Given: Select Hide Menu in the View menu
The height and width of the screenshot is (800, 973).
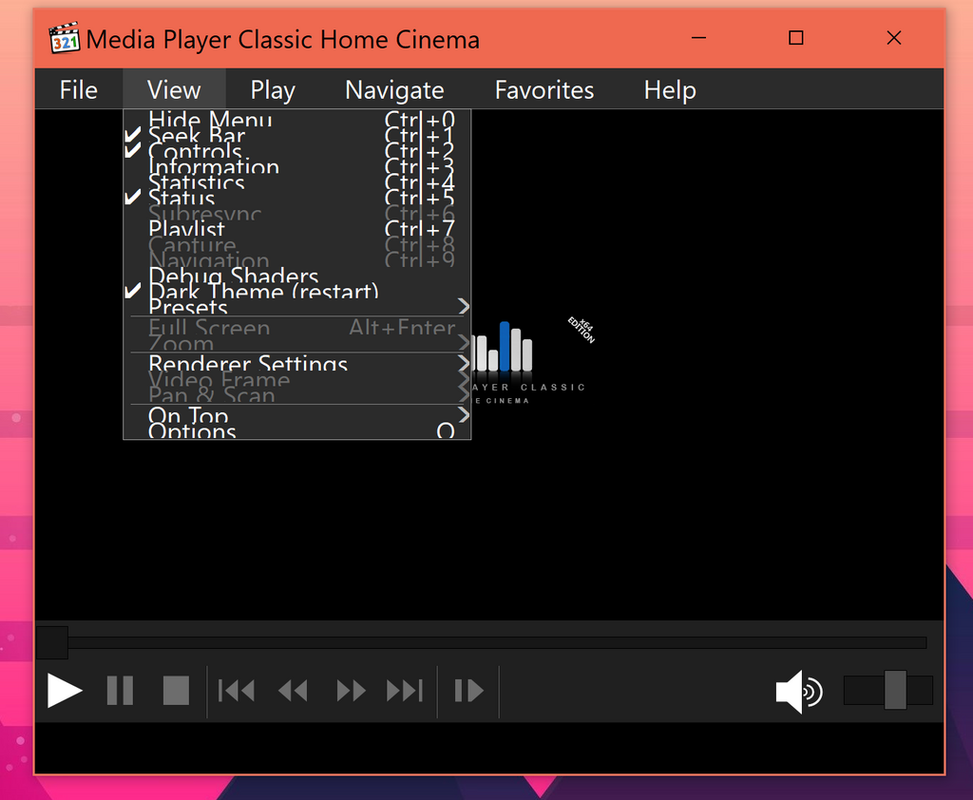Looking at the screenshot, I should (x=297, y=119).
